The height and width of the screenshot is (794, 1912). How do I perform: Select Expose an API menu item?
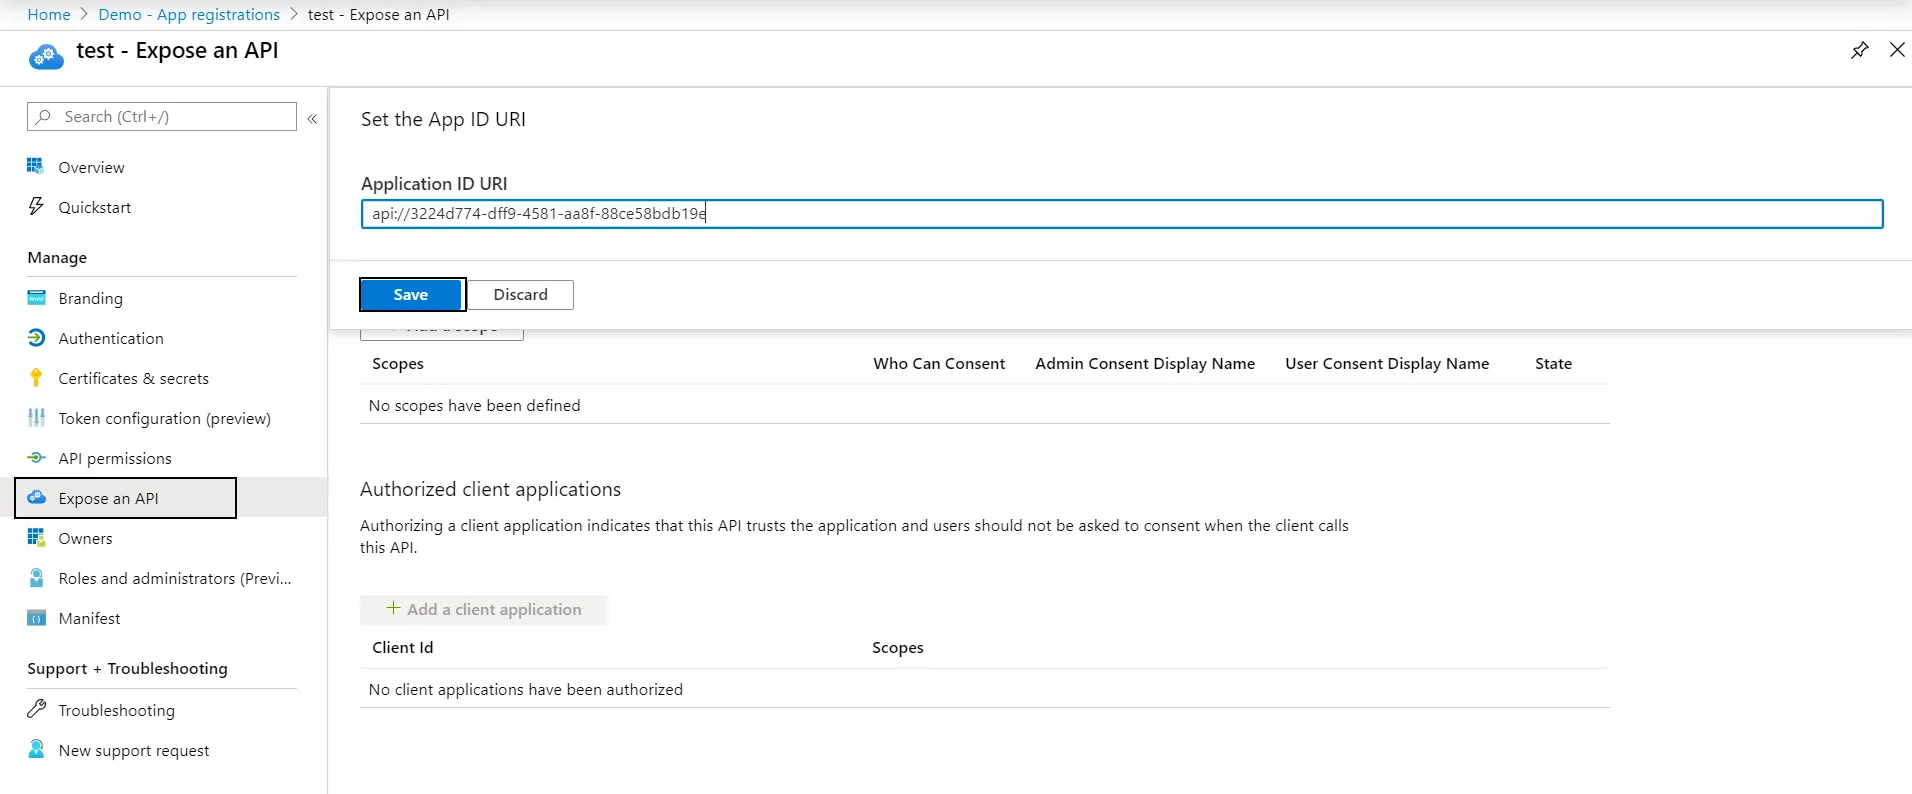[126, 498]
